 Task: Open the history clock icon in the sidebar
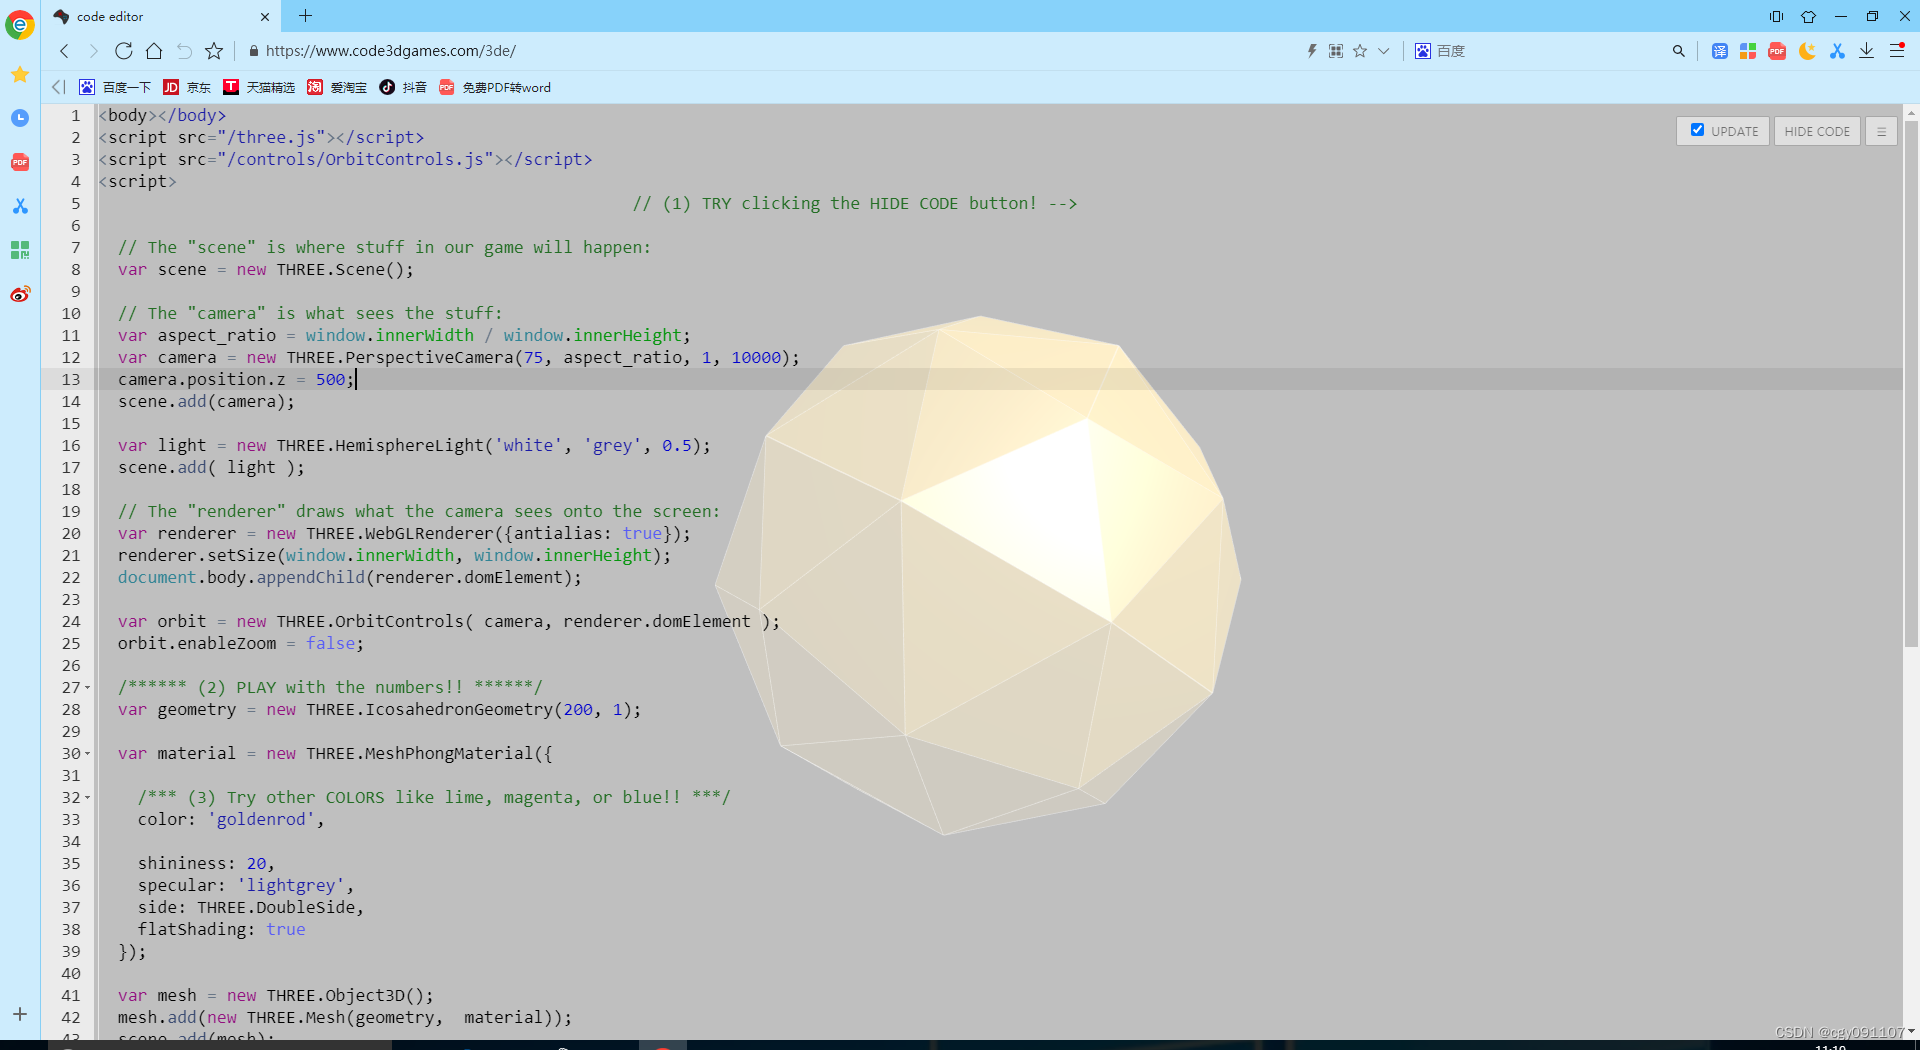[20, 118]
